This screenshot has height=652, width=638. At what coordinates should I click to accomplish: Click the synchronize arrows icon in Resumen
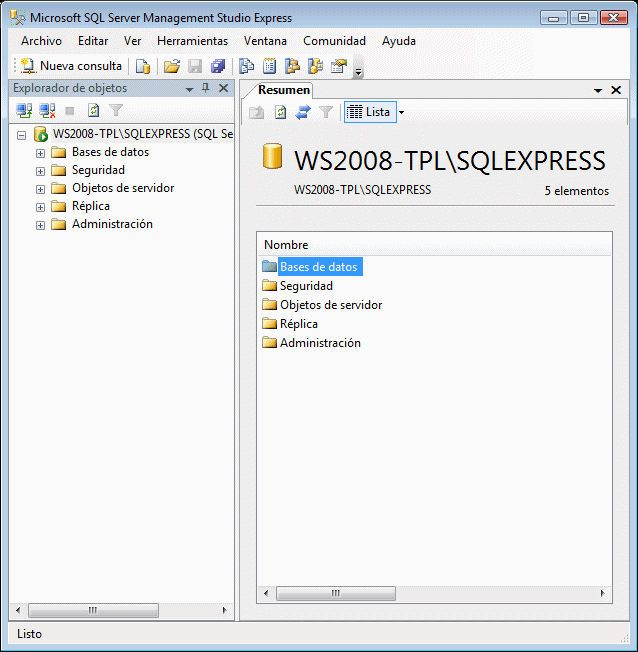tap(303, 112)
